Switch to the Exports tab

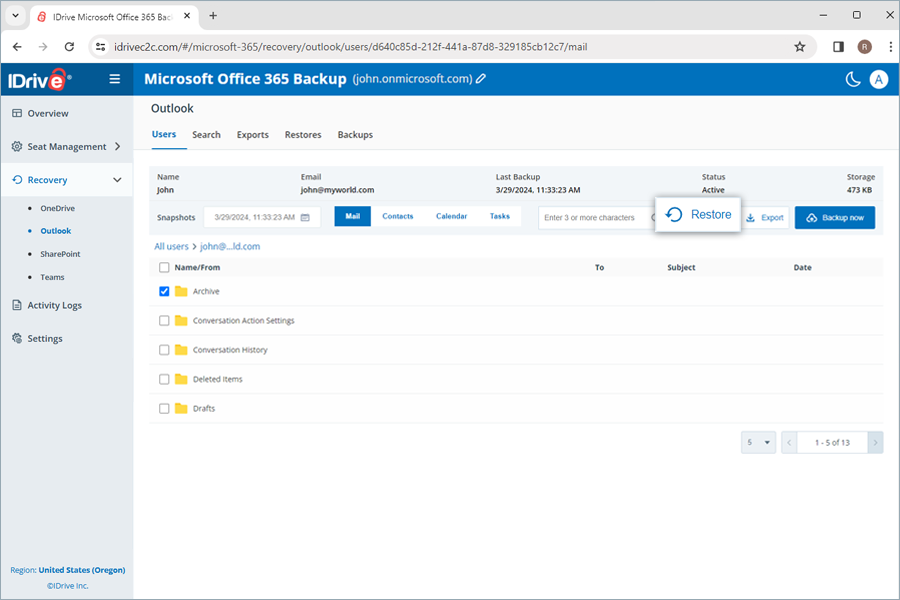coord(252,135)
